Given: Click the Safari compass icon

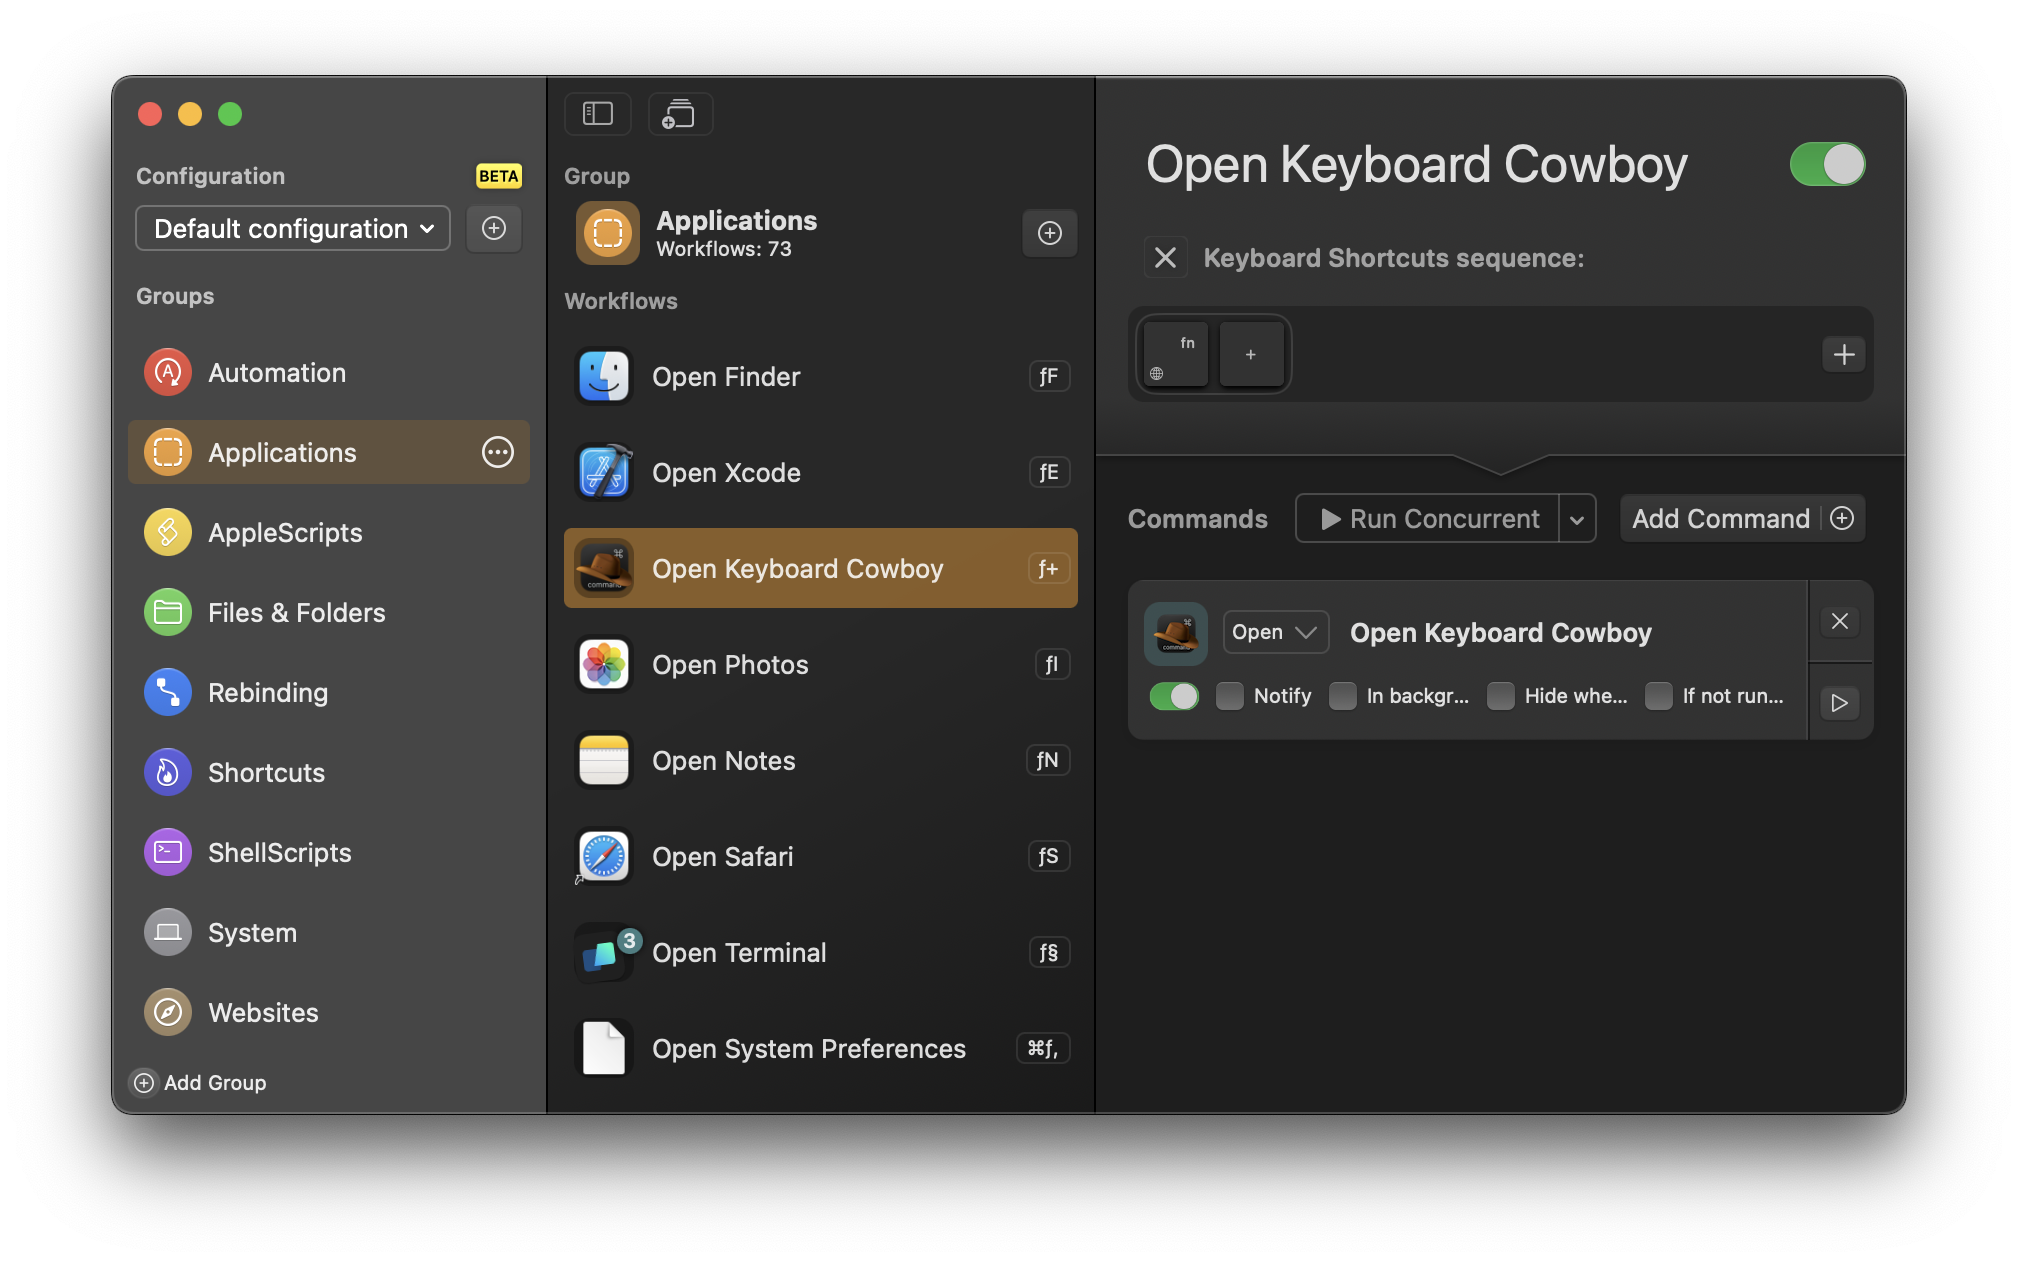Looking at the screenshot, I should pyautogui.click(x=604, y=856).
